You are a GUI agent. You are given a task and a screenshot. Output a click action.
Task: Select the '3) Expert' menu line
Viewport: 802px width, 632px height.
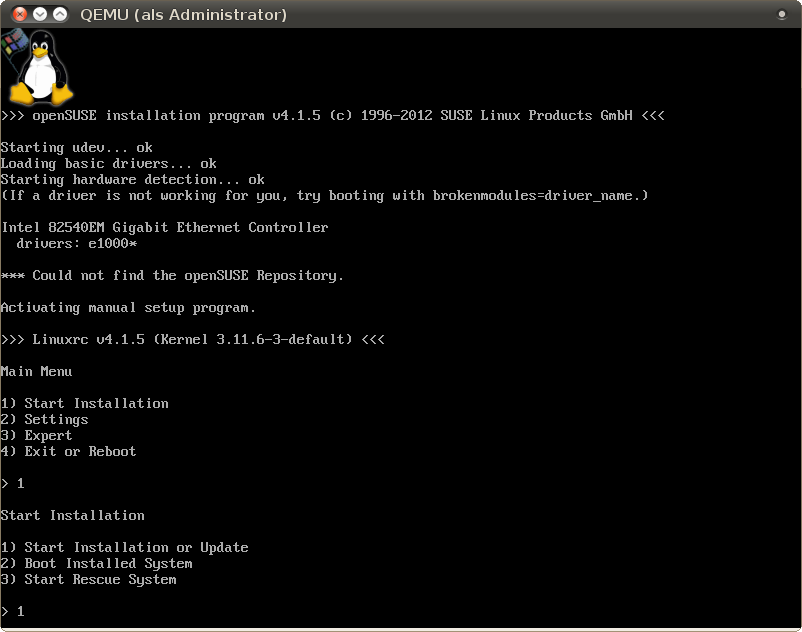pos(37,435)
